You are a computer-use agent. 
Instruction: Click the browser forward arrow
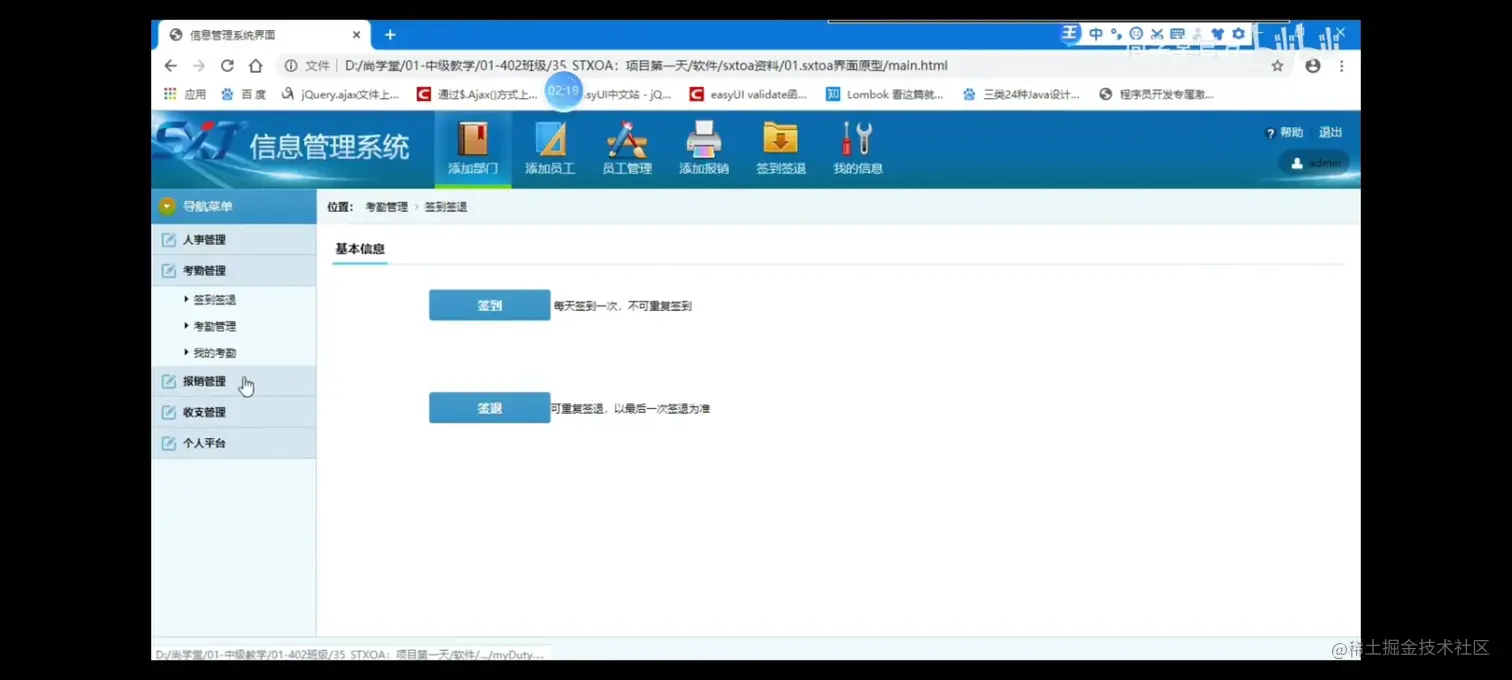[199, 66]
